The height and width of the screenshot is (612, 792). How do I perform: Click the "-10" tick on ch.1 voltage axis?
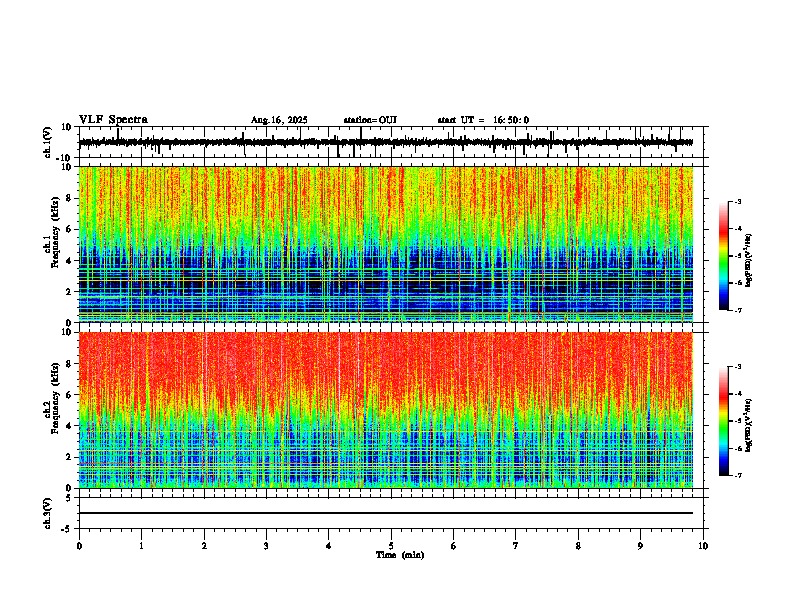(65, 158)
